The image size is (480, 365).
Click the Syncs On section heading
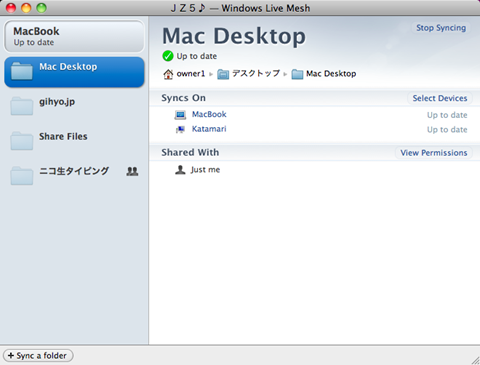pos(183,98)
